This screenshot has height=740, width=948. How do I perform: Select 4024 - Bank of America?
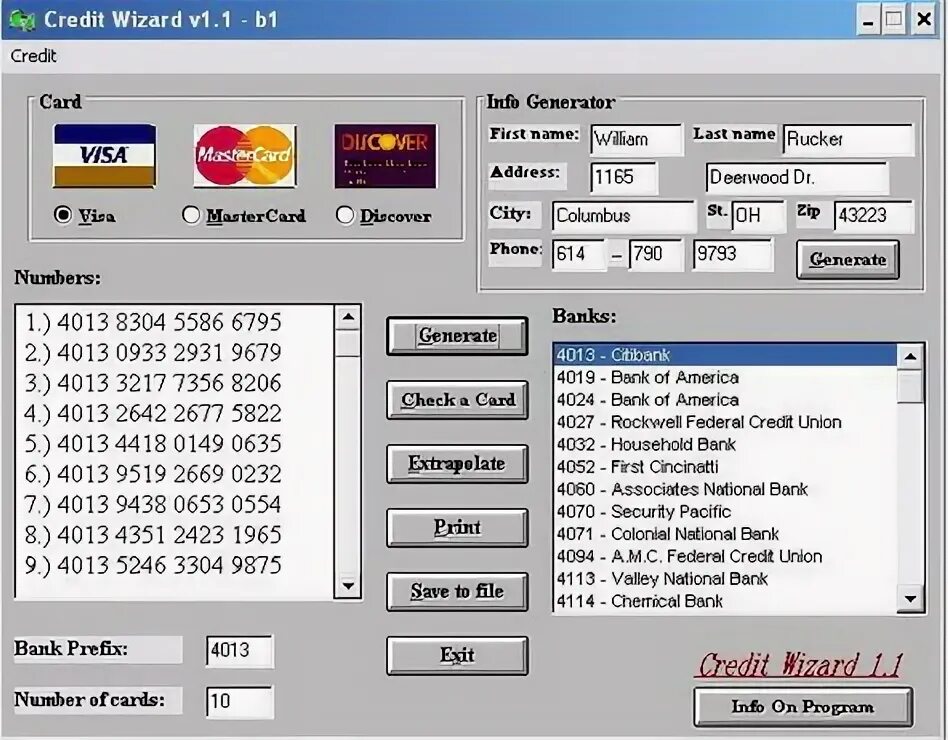725,400
